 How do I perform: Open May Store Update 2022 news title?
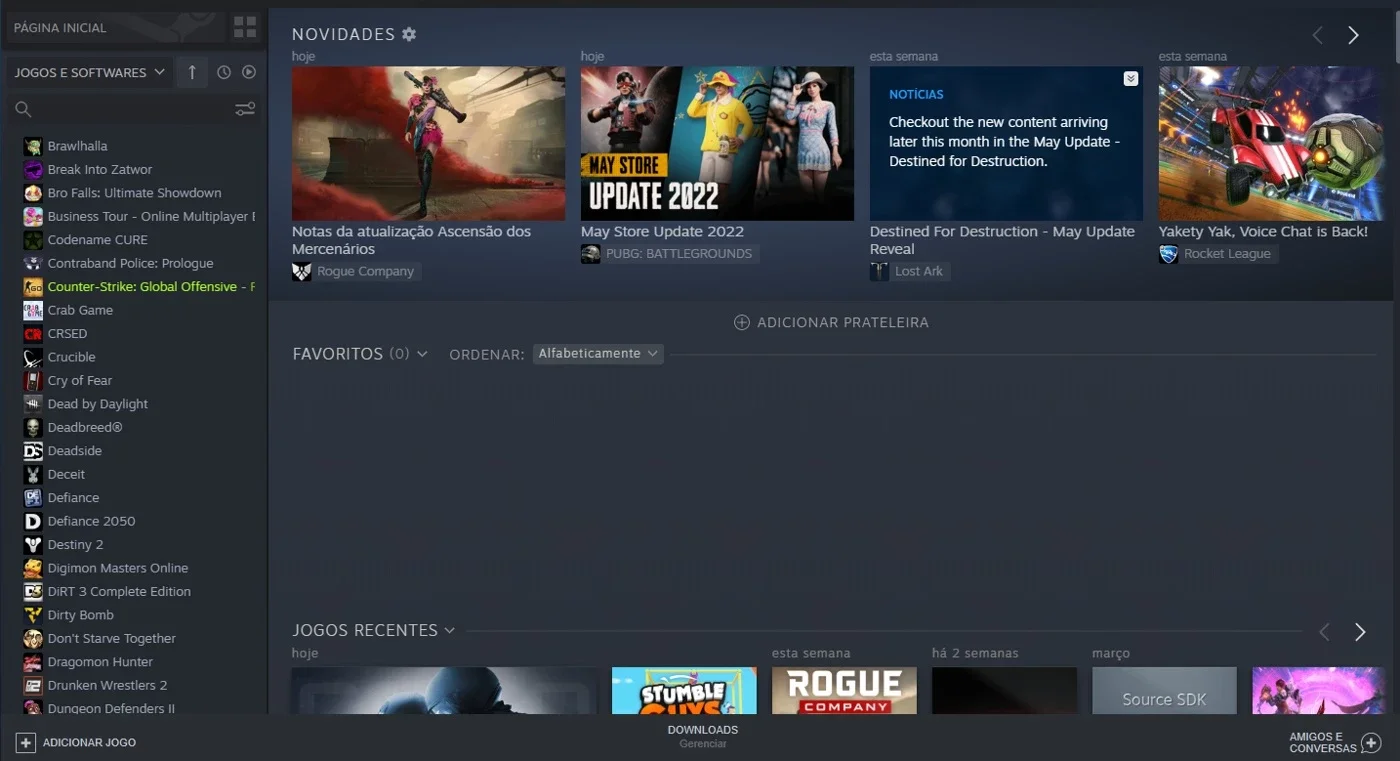click(x=662, y=231)
